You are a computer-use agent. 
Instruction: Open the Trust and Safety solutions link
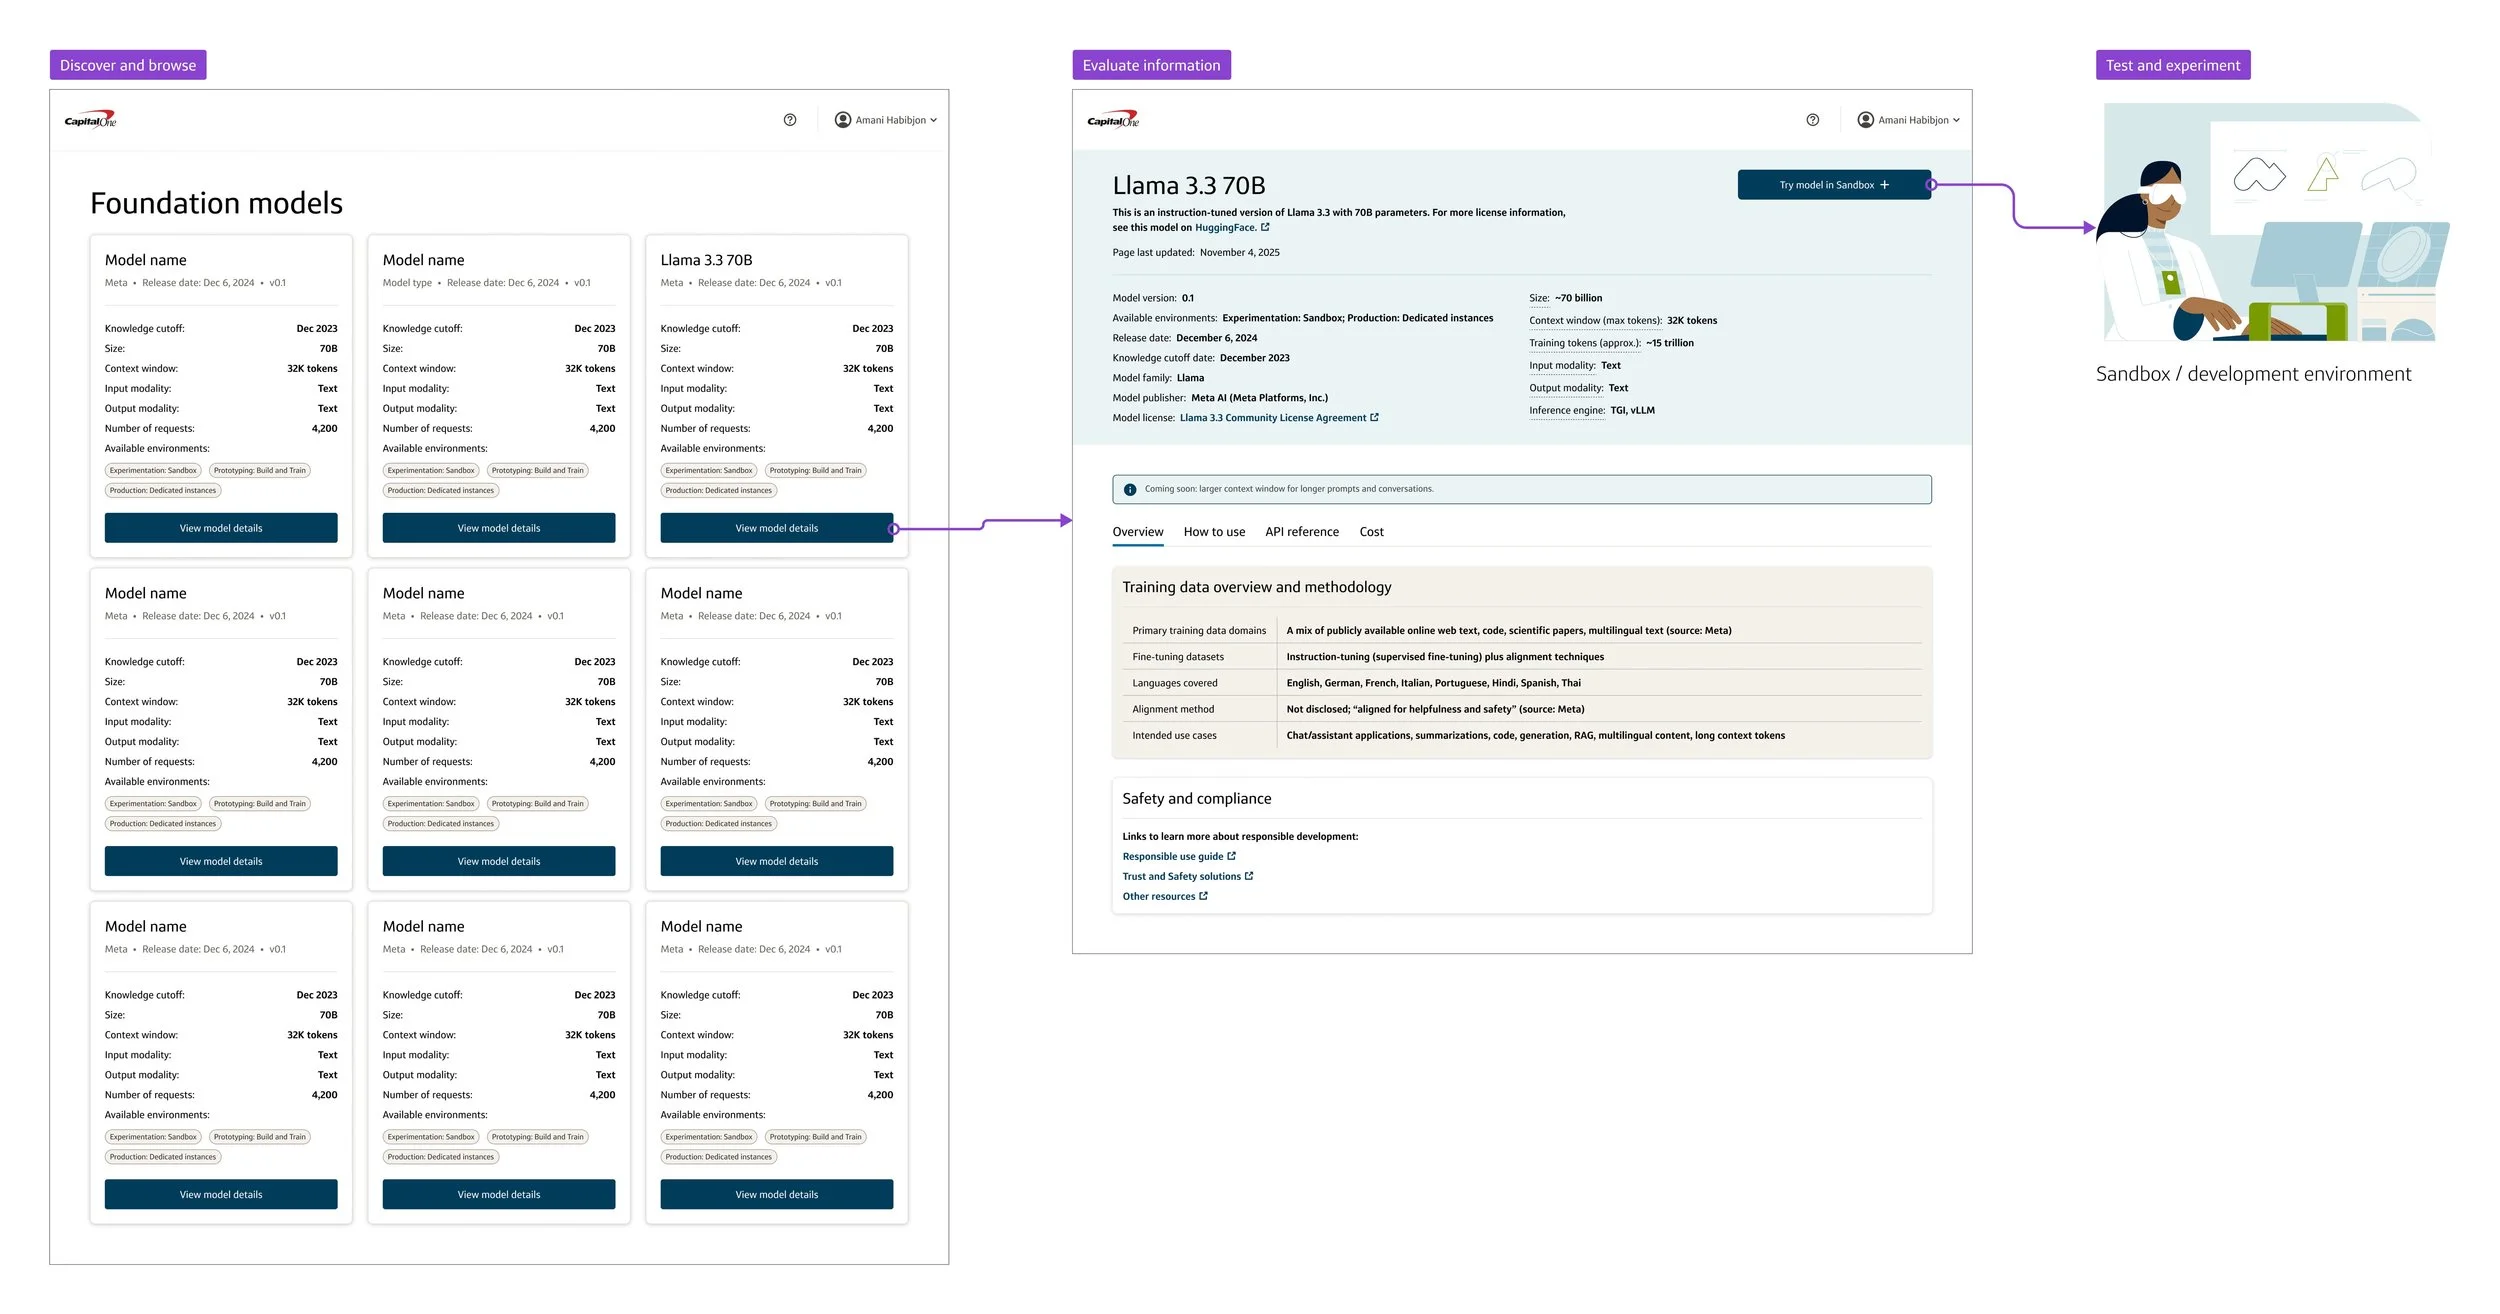1181,877
